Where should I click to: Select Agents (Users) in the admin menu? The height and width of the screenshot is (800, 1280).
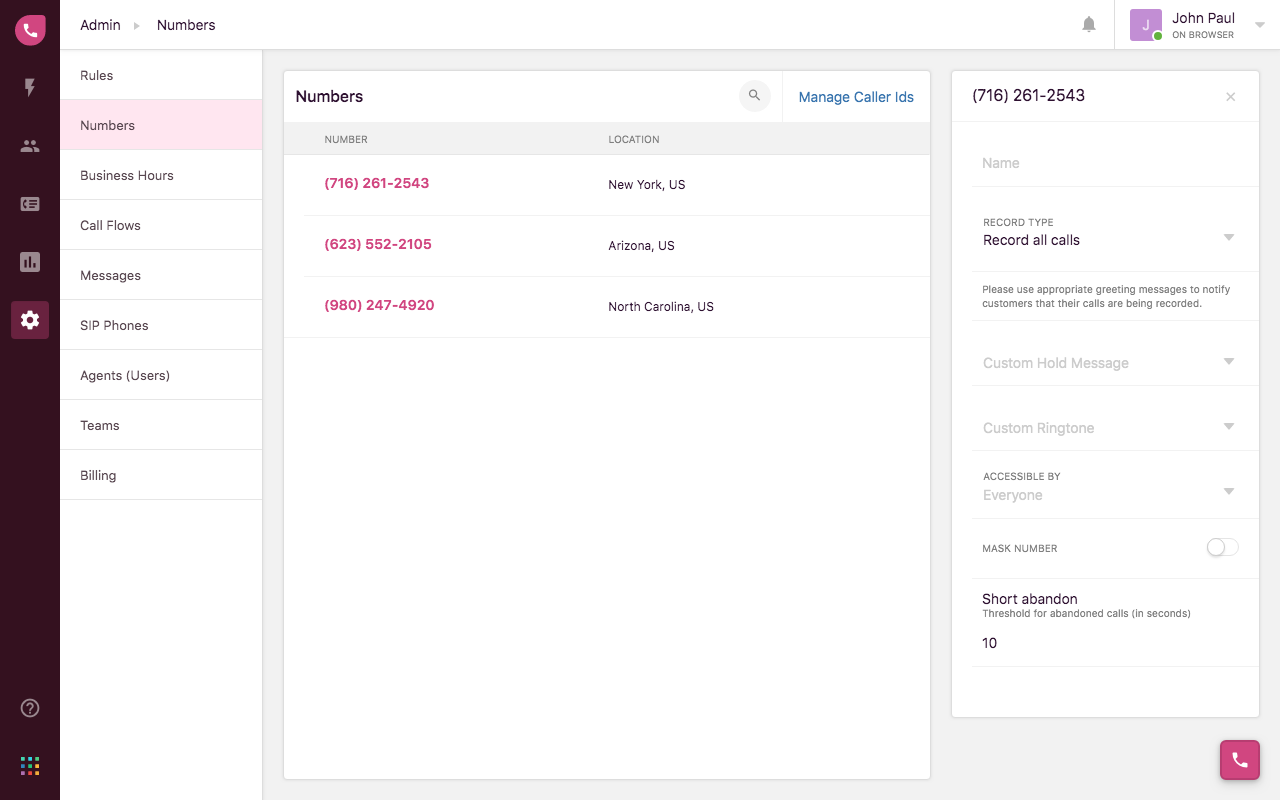(x=161, y=375)
